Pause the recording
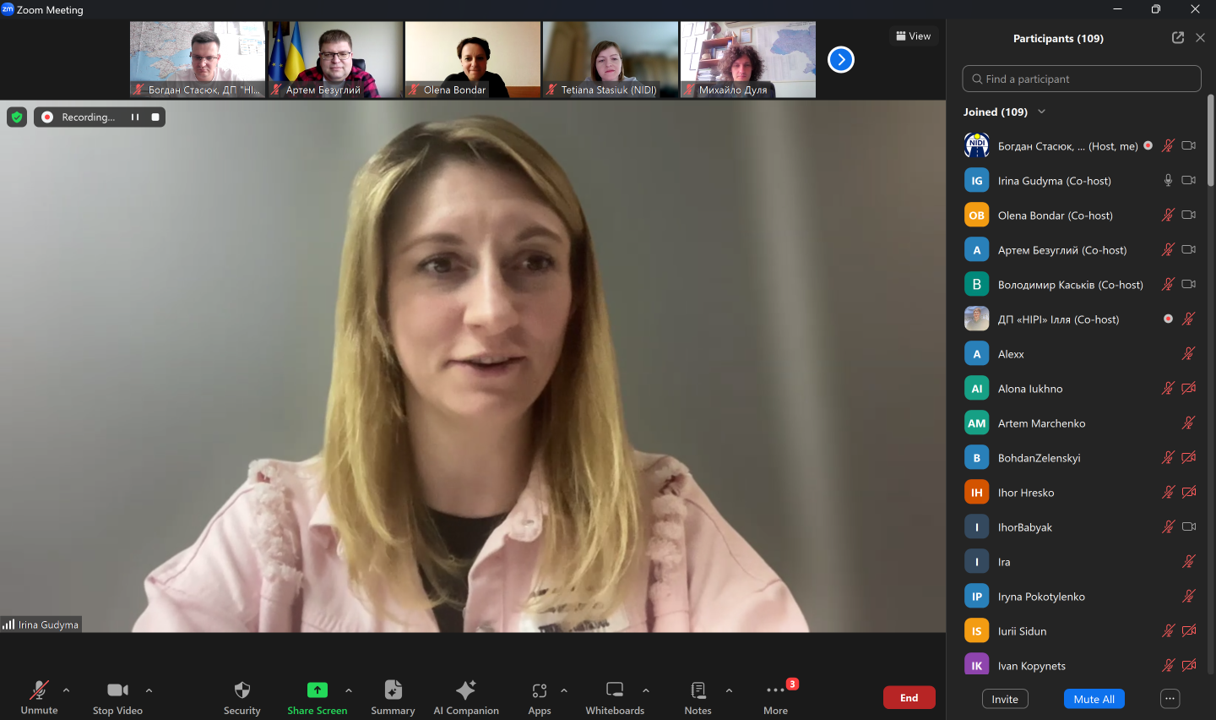 point(135,117)
